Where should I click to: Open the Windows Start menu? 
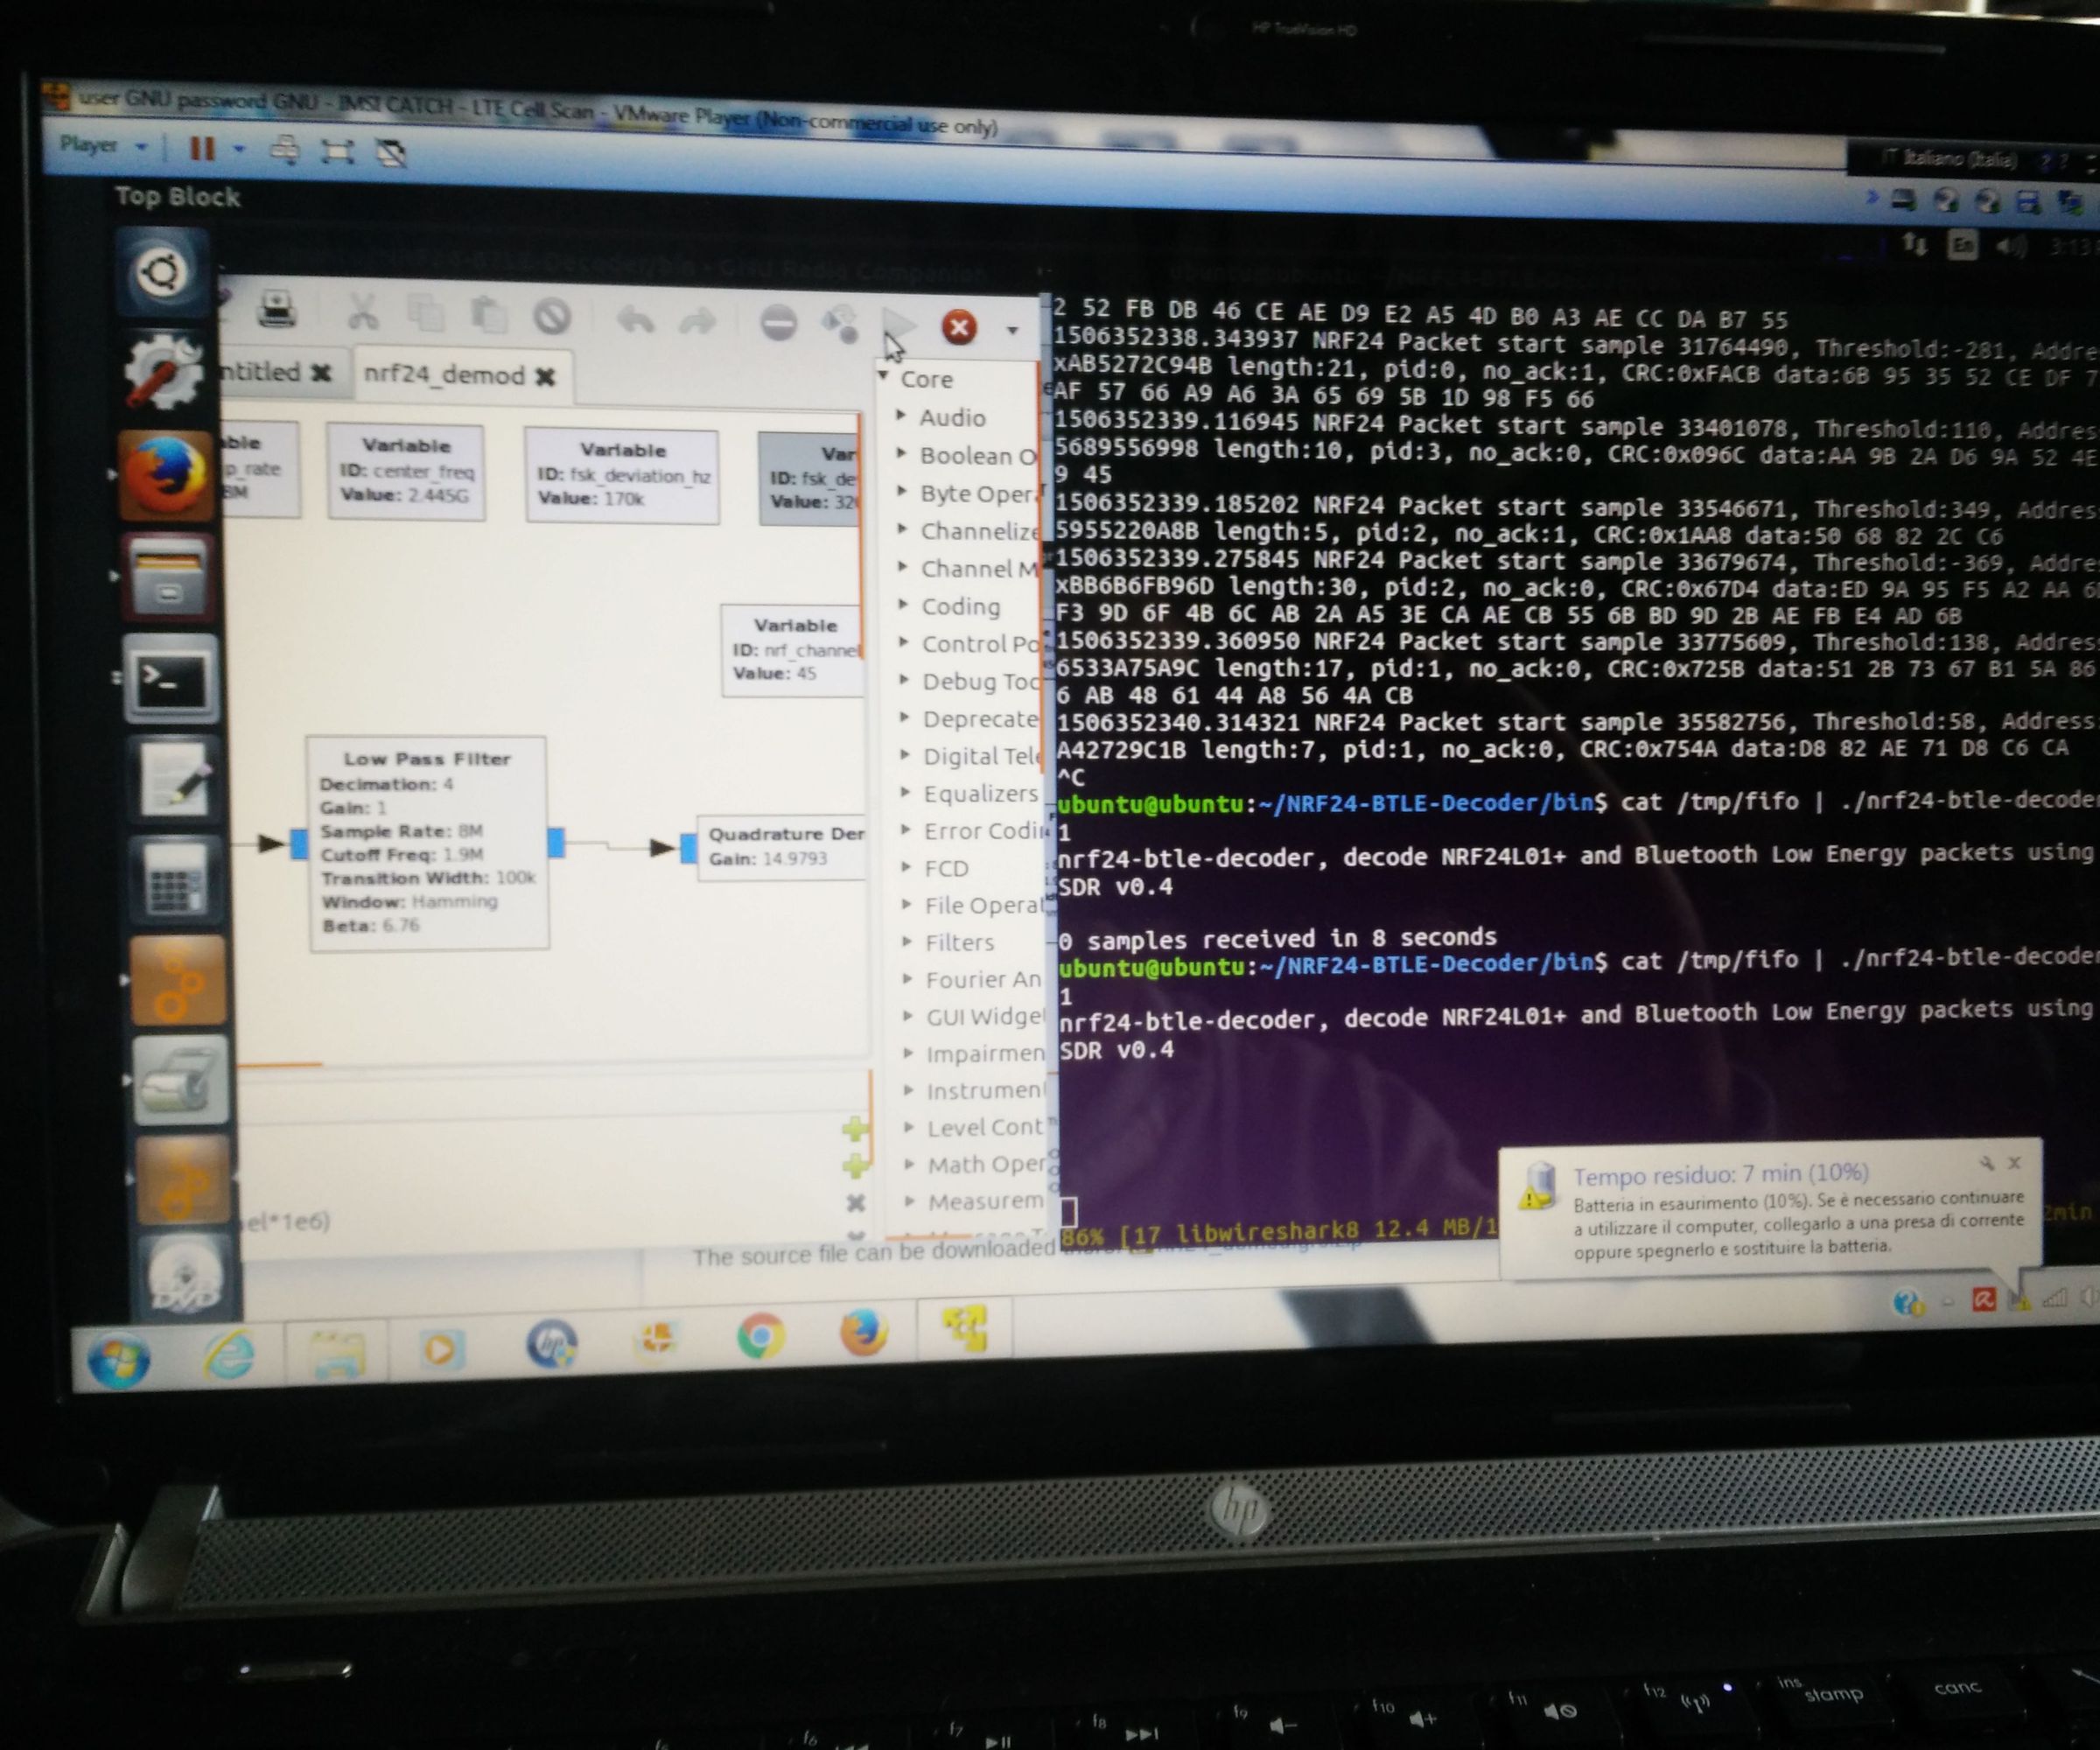point(119,1357)
